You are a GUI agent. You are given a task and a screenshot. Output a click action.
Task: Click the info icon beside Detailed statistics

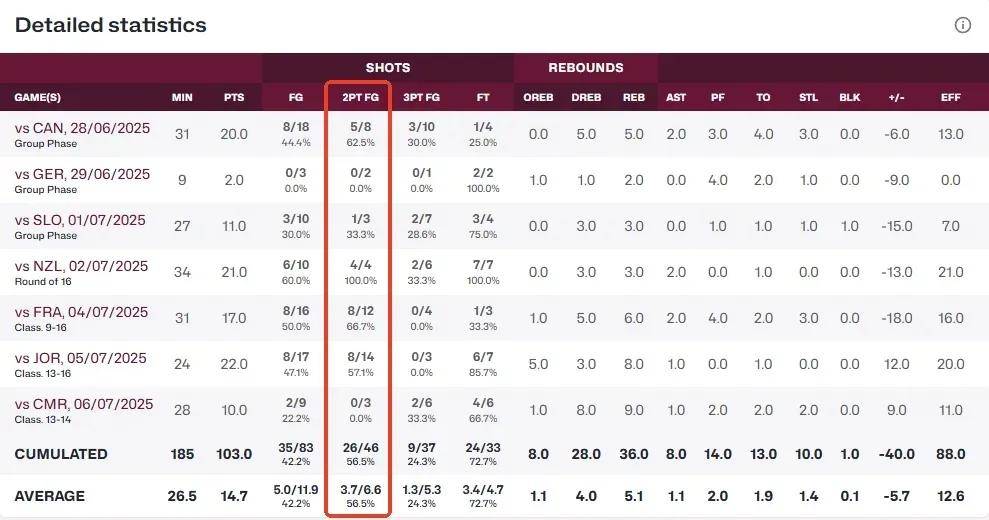(962, 26)
